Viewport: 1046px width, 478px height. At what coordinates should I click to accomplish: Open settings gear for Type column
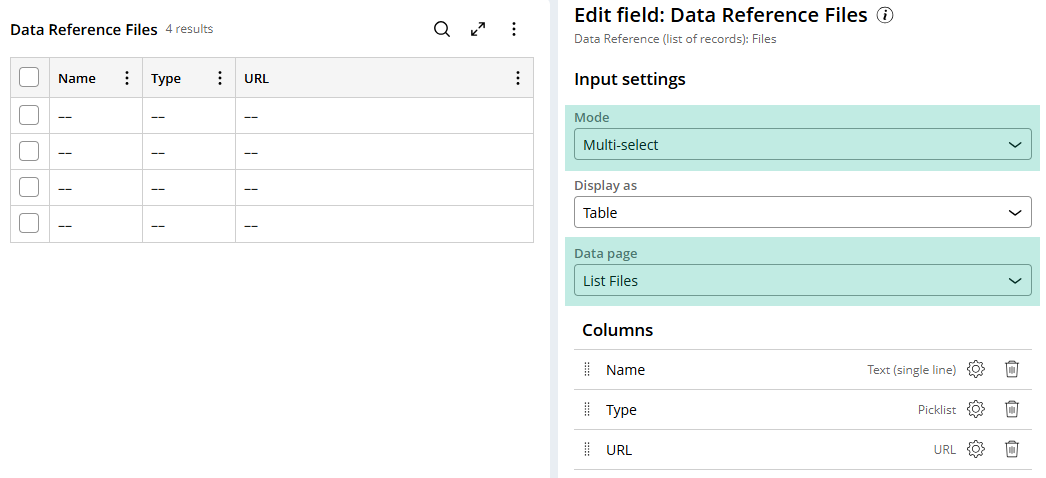[976, 410]
